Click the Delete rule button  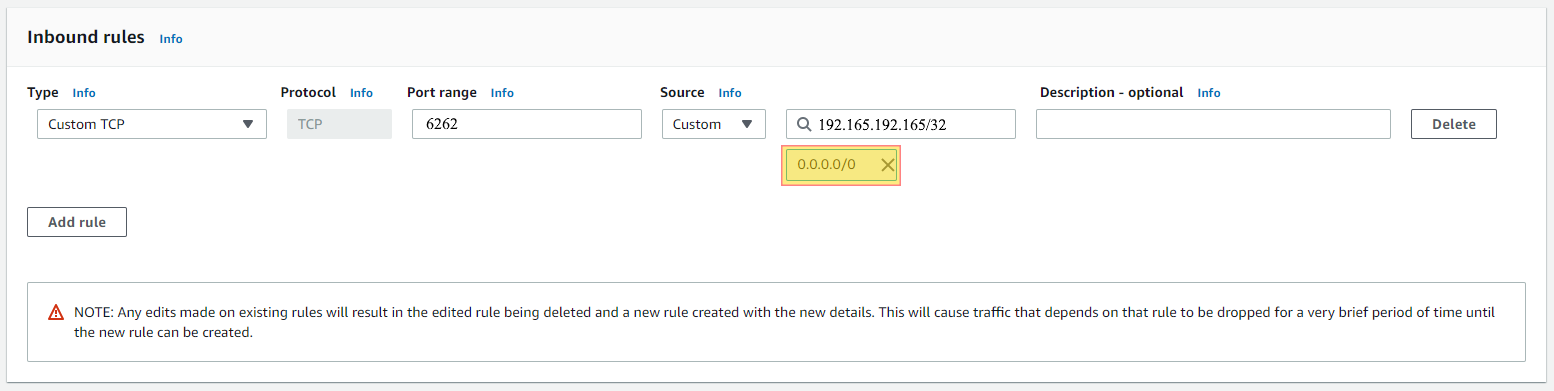click(1453, 124)
